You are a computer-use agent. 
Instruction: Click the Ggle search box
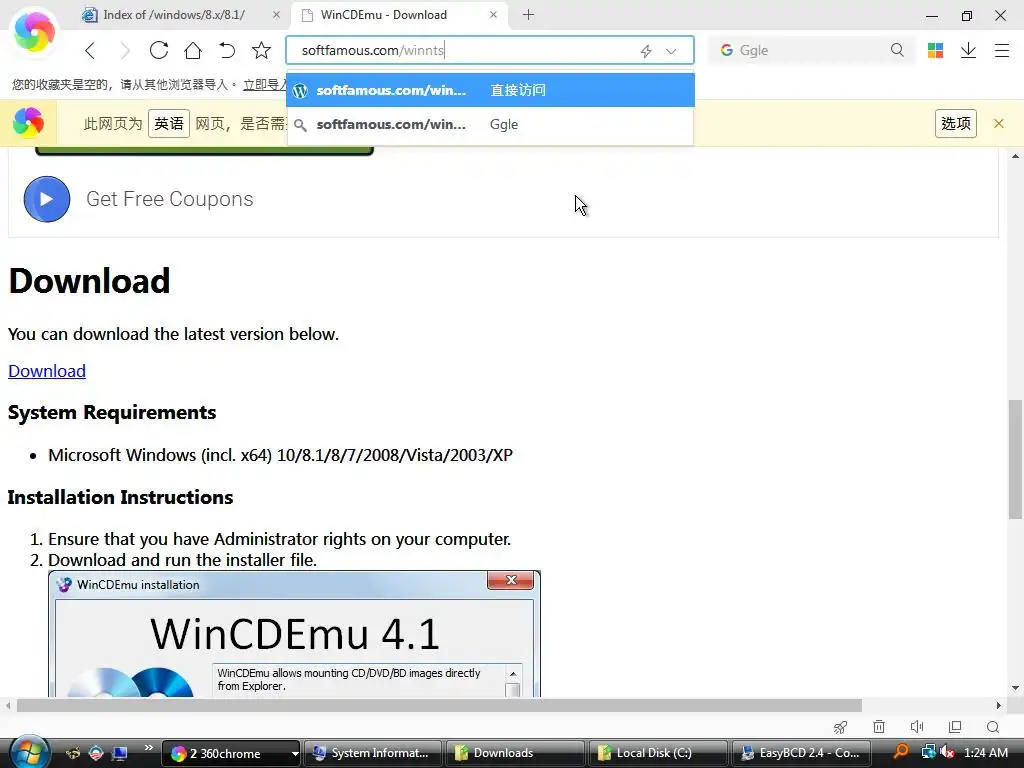click(810, 50)
